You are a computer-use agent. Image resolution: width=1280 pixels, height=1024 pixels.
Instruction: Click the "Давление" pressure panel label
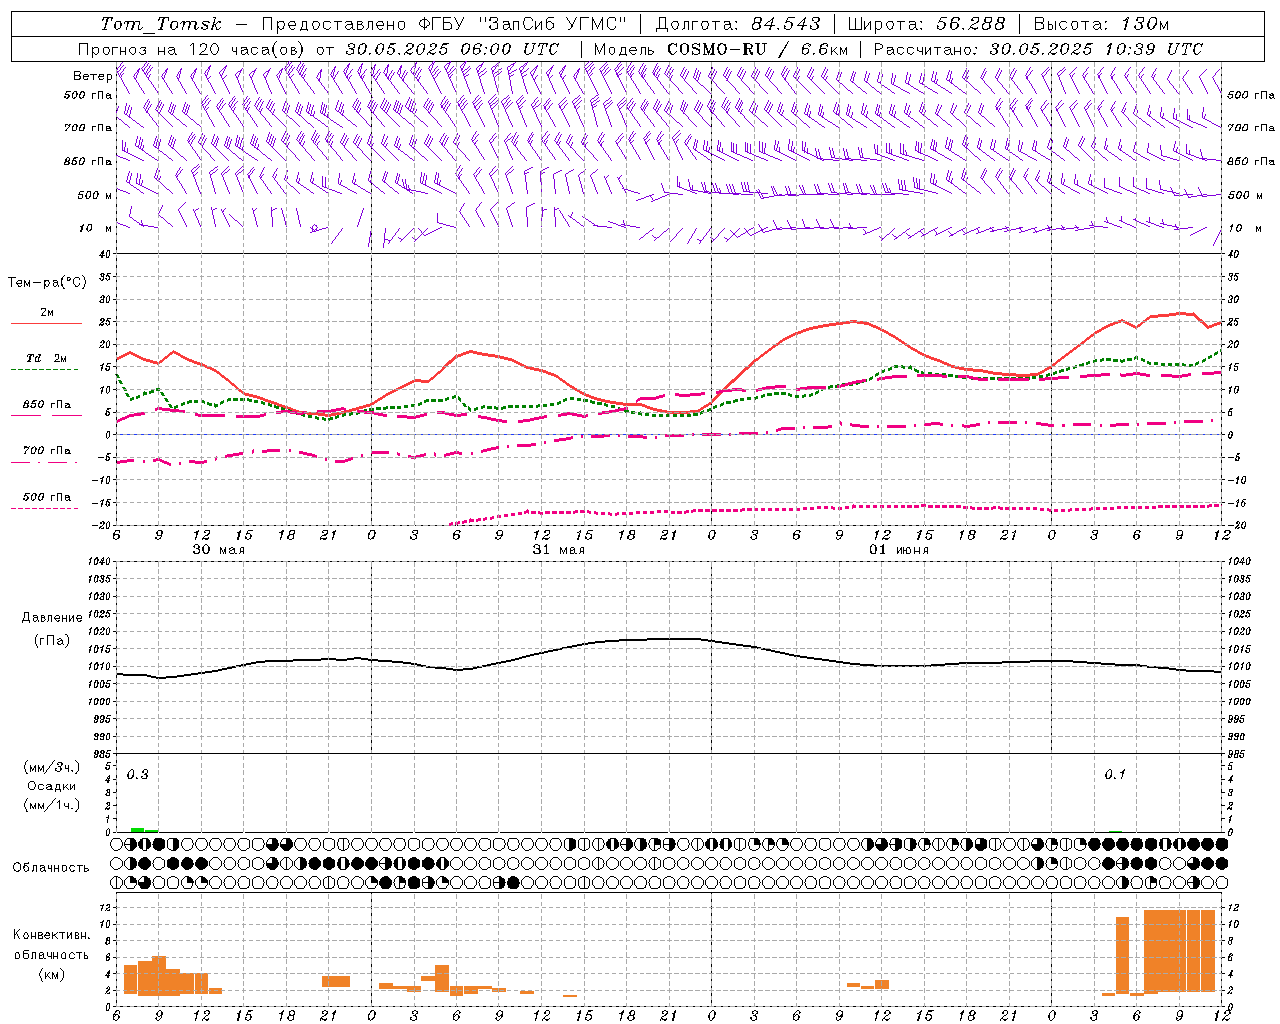[51, 618]
